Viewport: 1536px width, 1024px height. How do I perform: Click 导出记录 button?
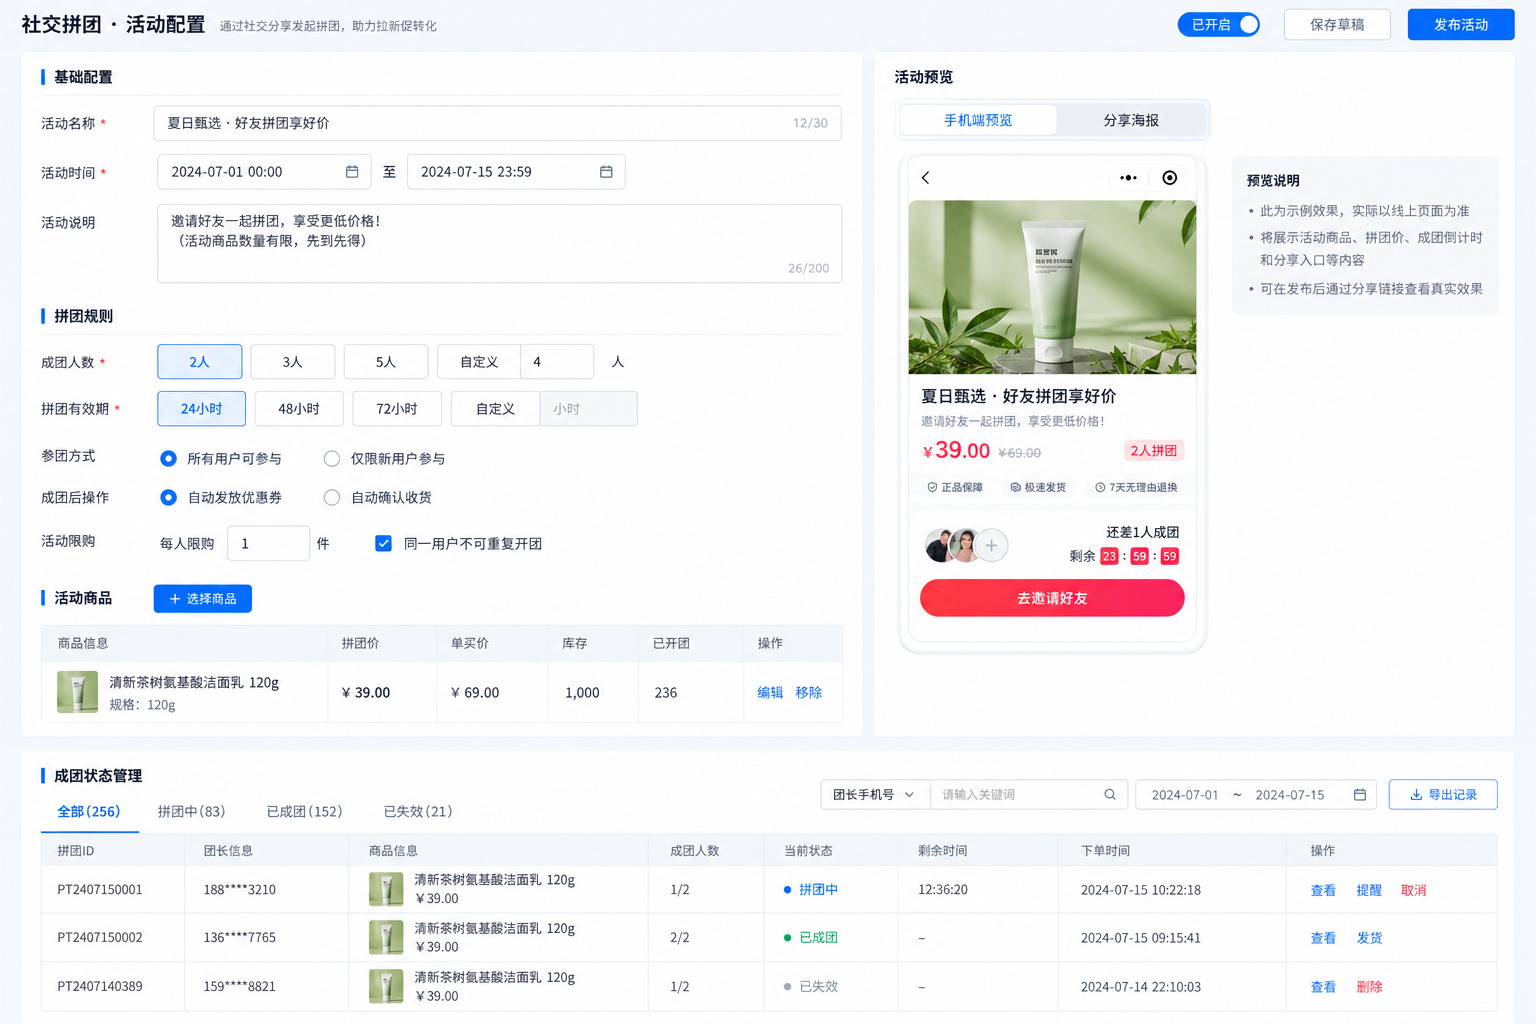1443,795
